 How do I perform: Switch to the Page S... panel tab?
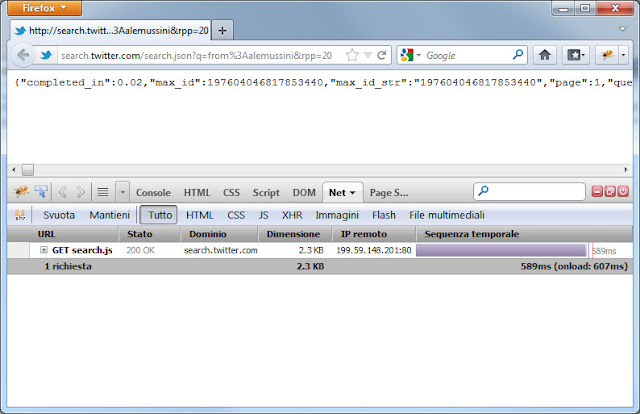click(x=389, y=192)
